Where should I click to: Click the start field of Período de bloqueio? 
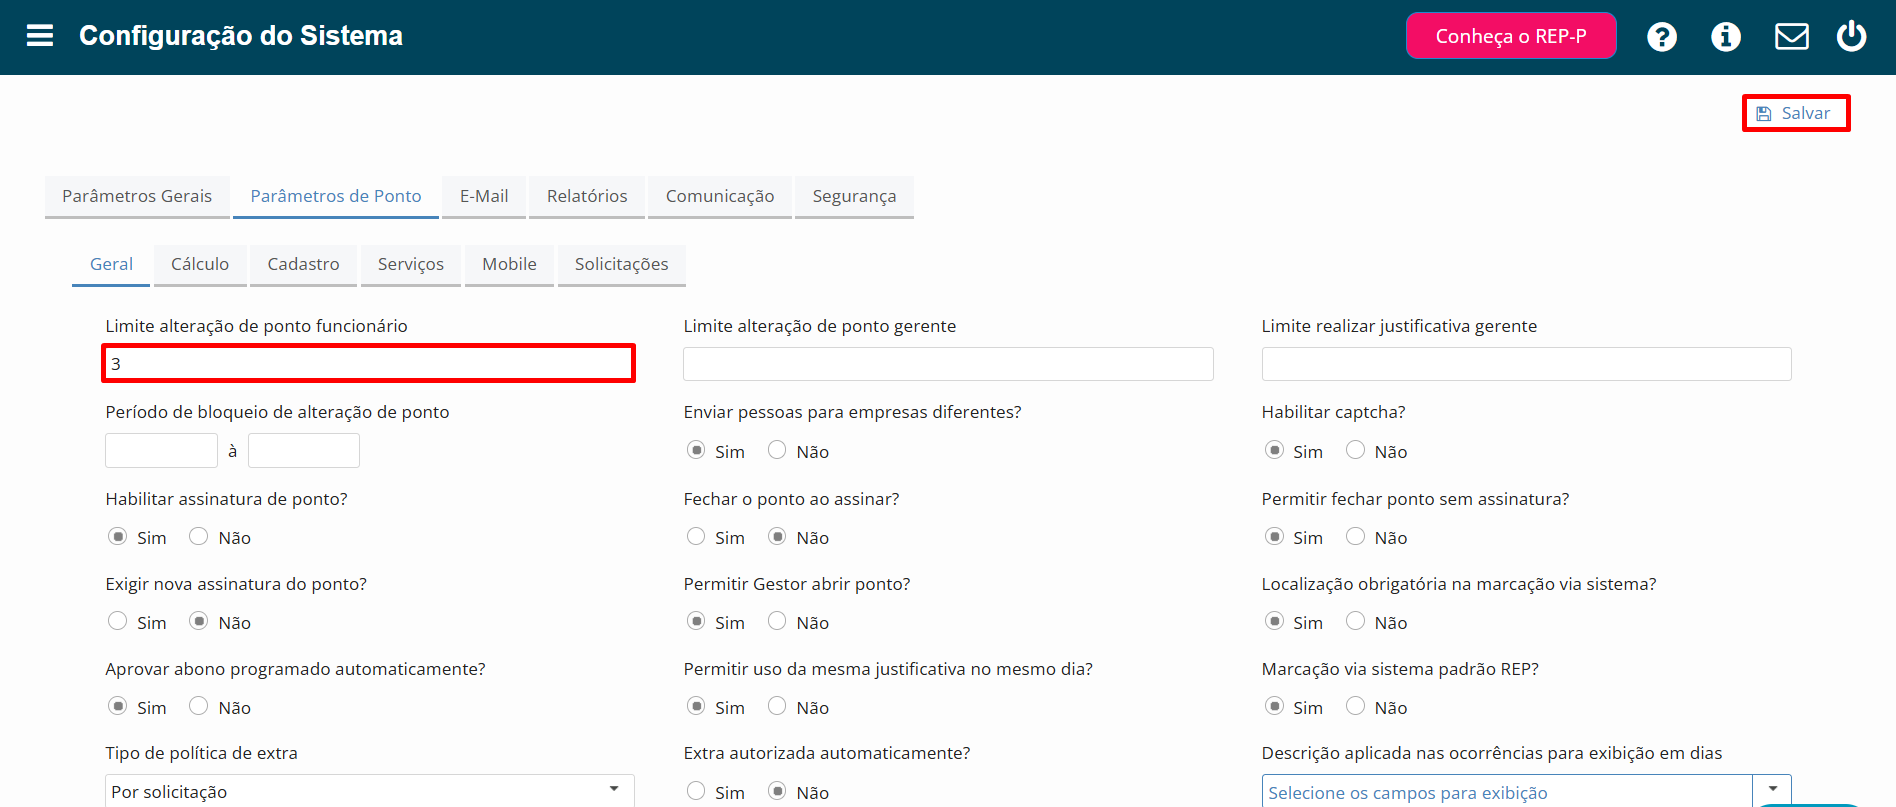(x=161, y=450)
